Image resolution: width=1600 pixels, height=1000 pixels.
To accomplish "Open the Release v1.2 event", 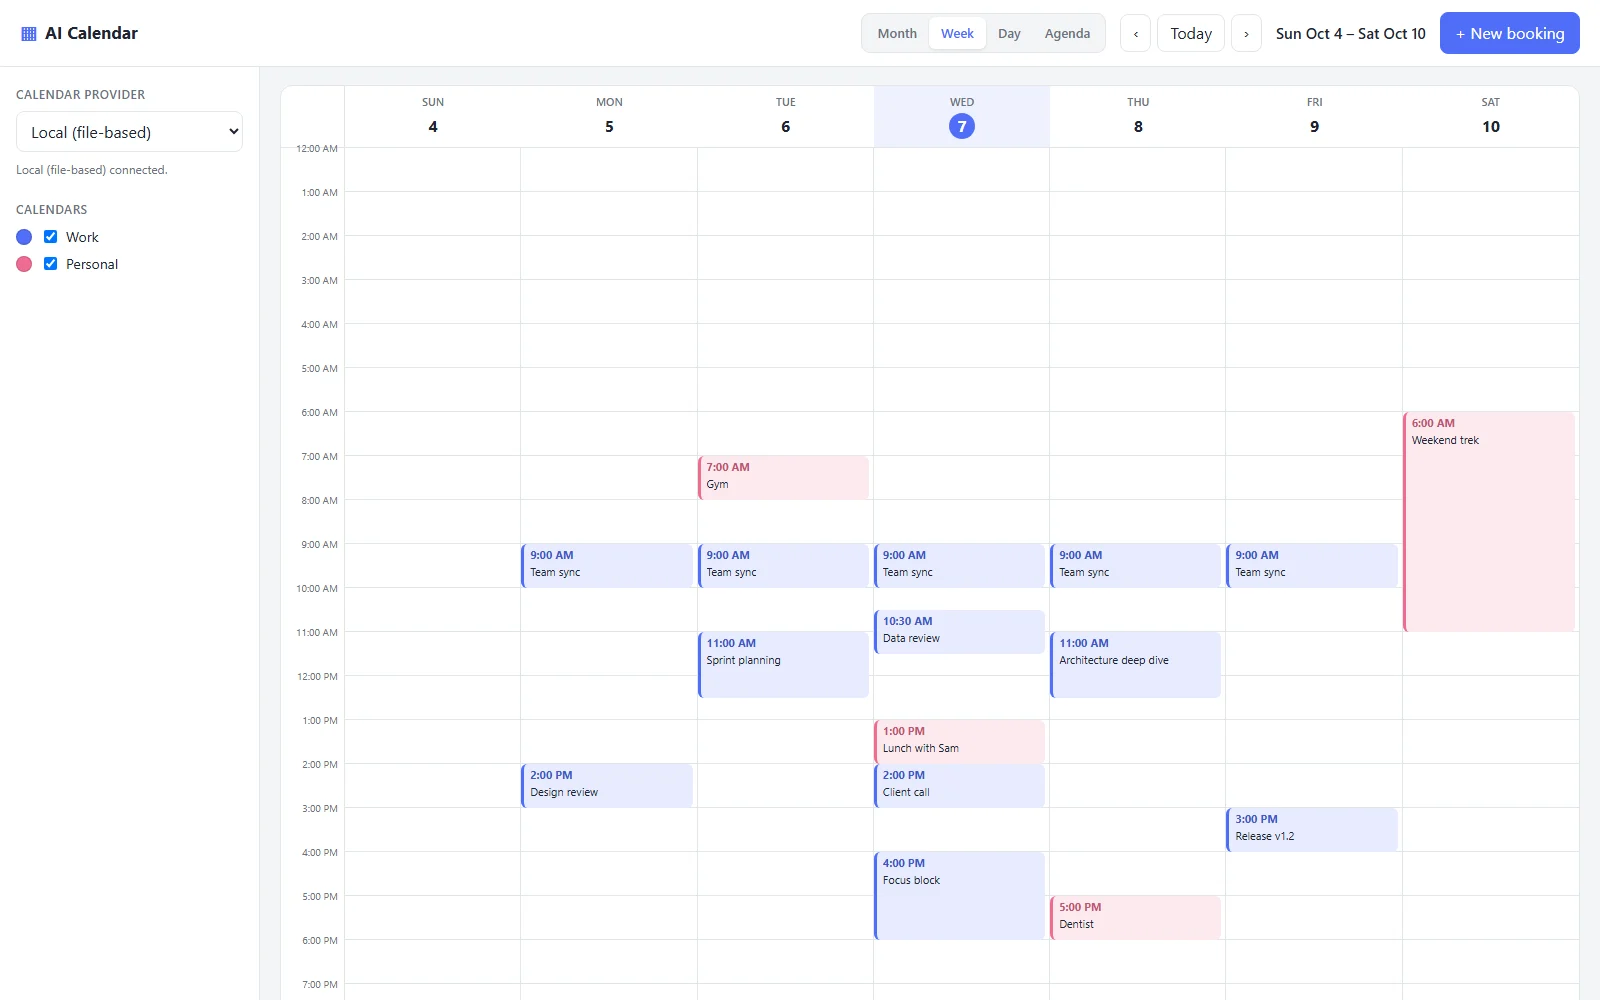I will [1312, 829].
